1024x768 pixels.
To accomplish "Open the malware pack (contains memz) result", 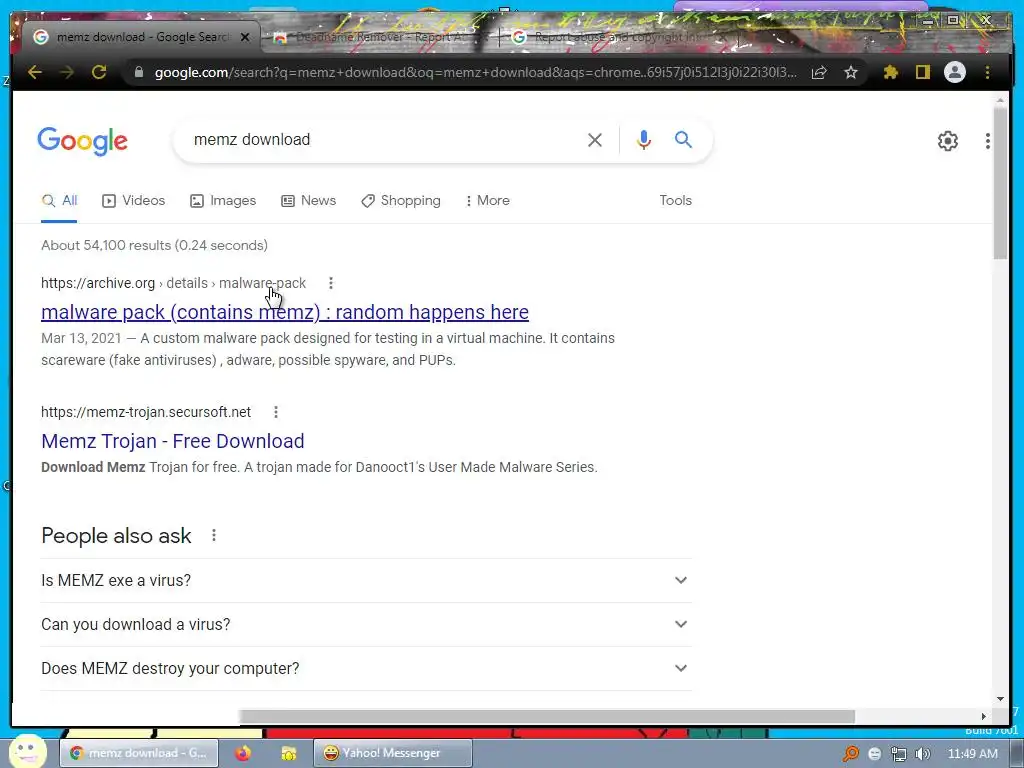I will point(285,312).
